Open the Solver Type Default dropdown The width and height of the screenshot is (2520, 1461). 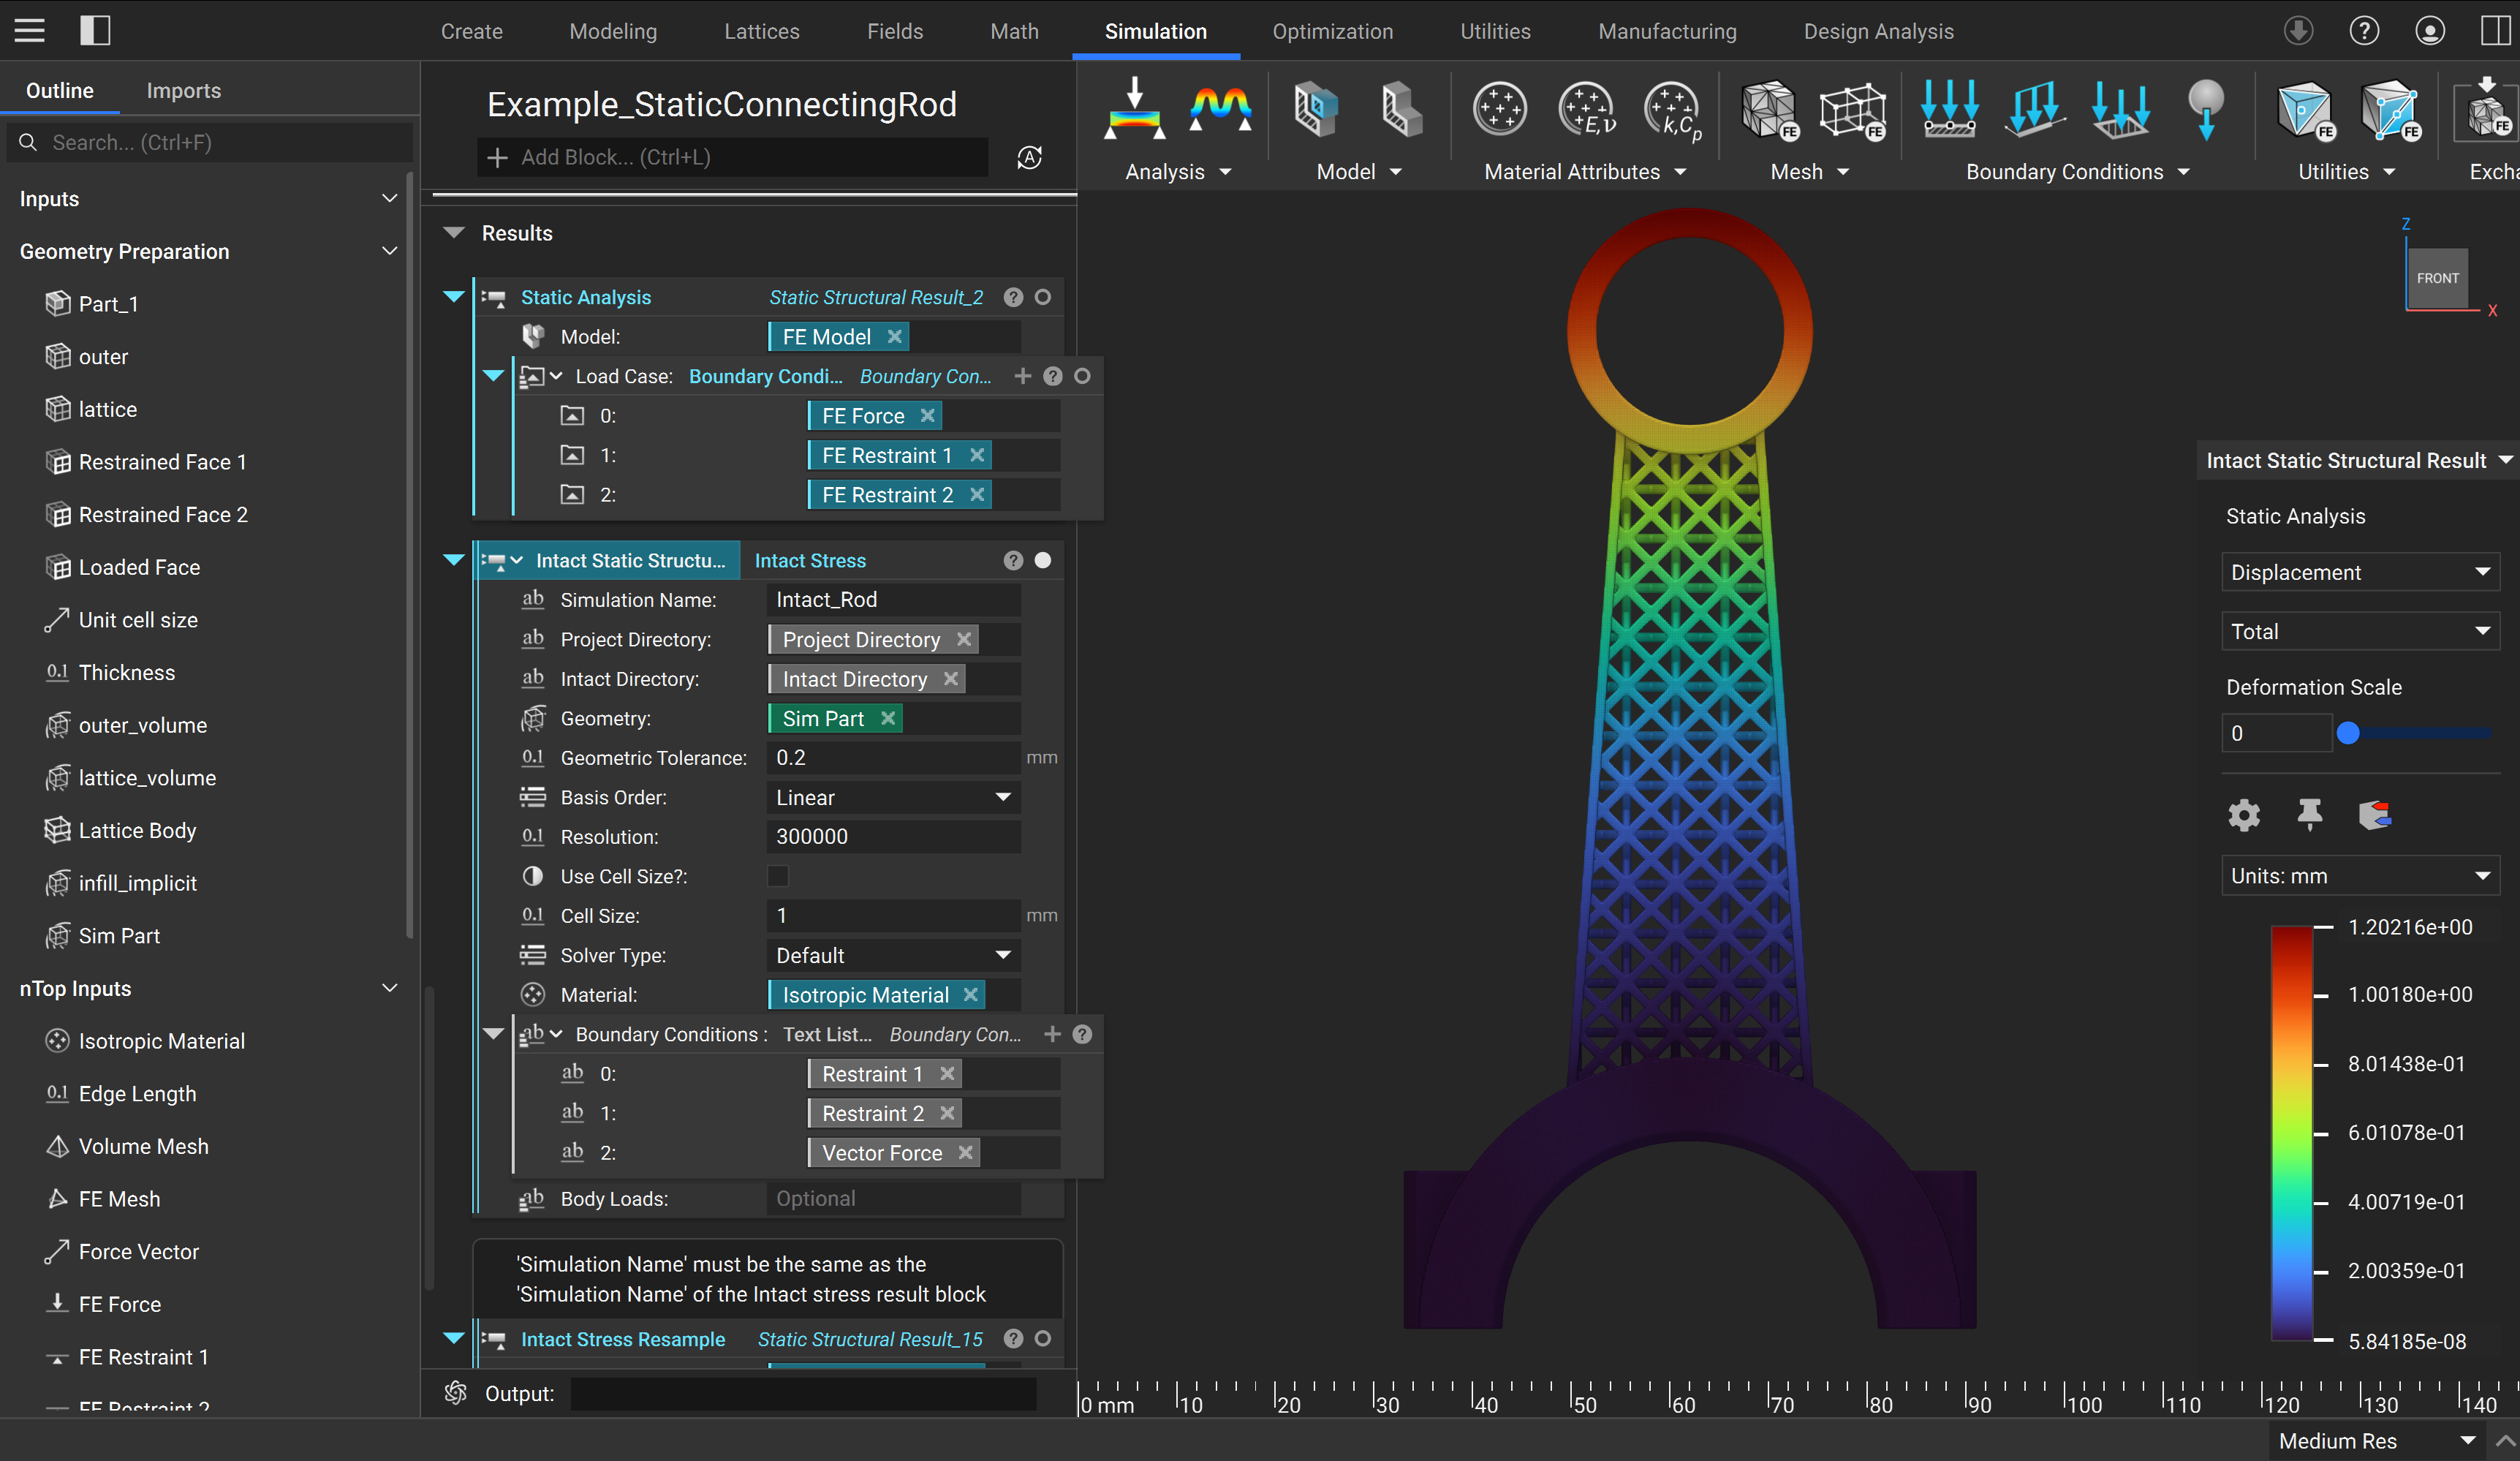tap(893, 955)
